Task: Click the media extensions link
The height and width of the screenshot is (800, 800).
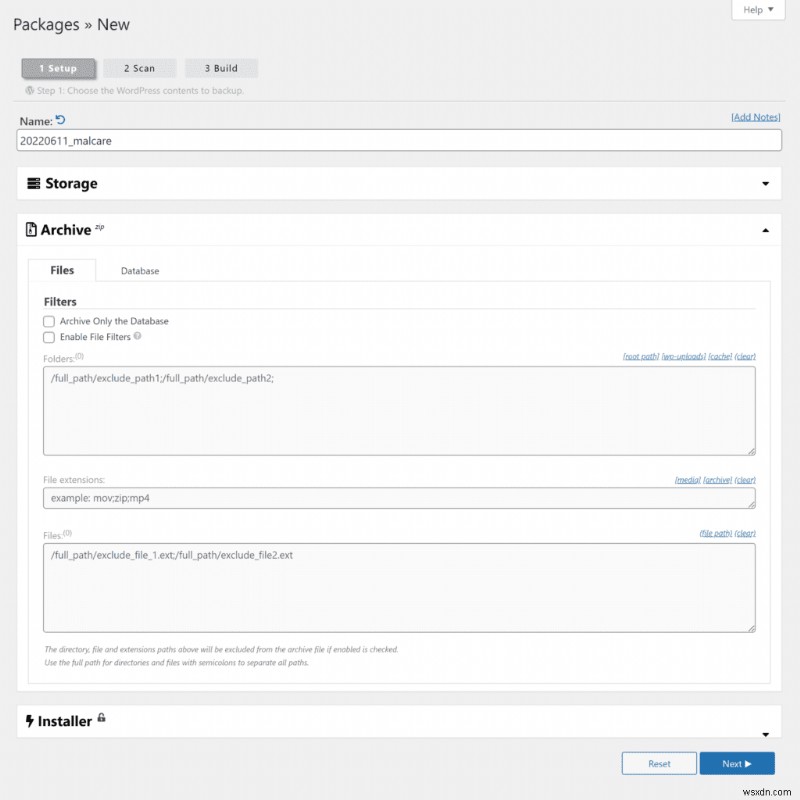Action: 688,479
